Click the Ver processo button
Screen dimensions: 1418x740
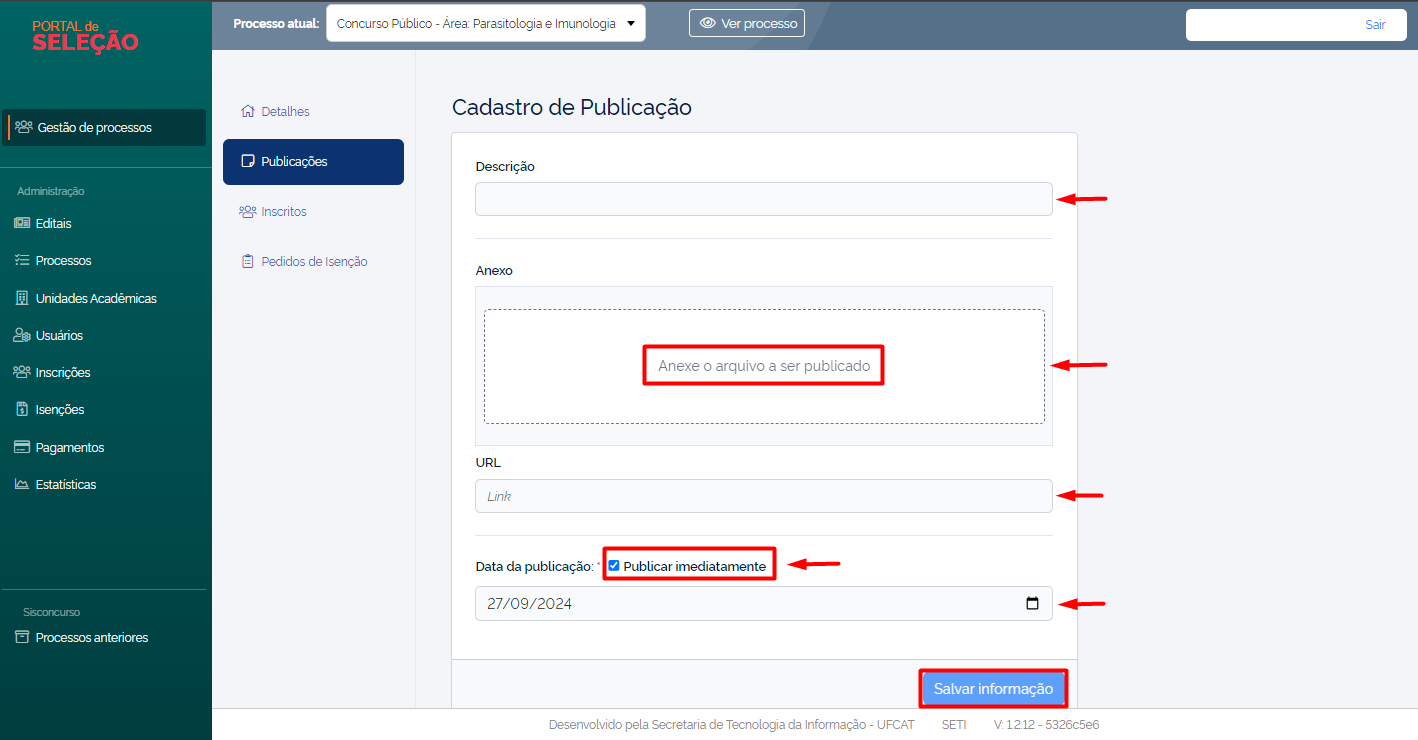(747, 23)
